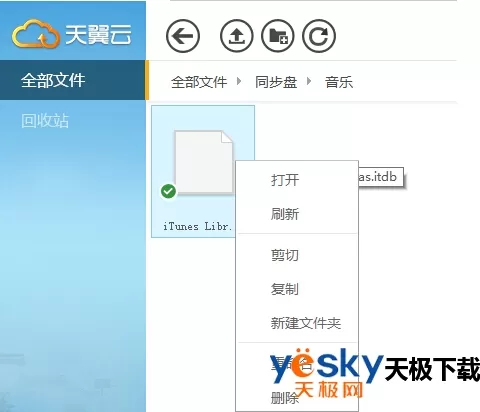Click arrow after 全部文件 breadcrumb
This screenshot has height=412, width=480.
click(x=239, y=81)
